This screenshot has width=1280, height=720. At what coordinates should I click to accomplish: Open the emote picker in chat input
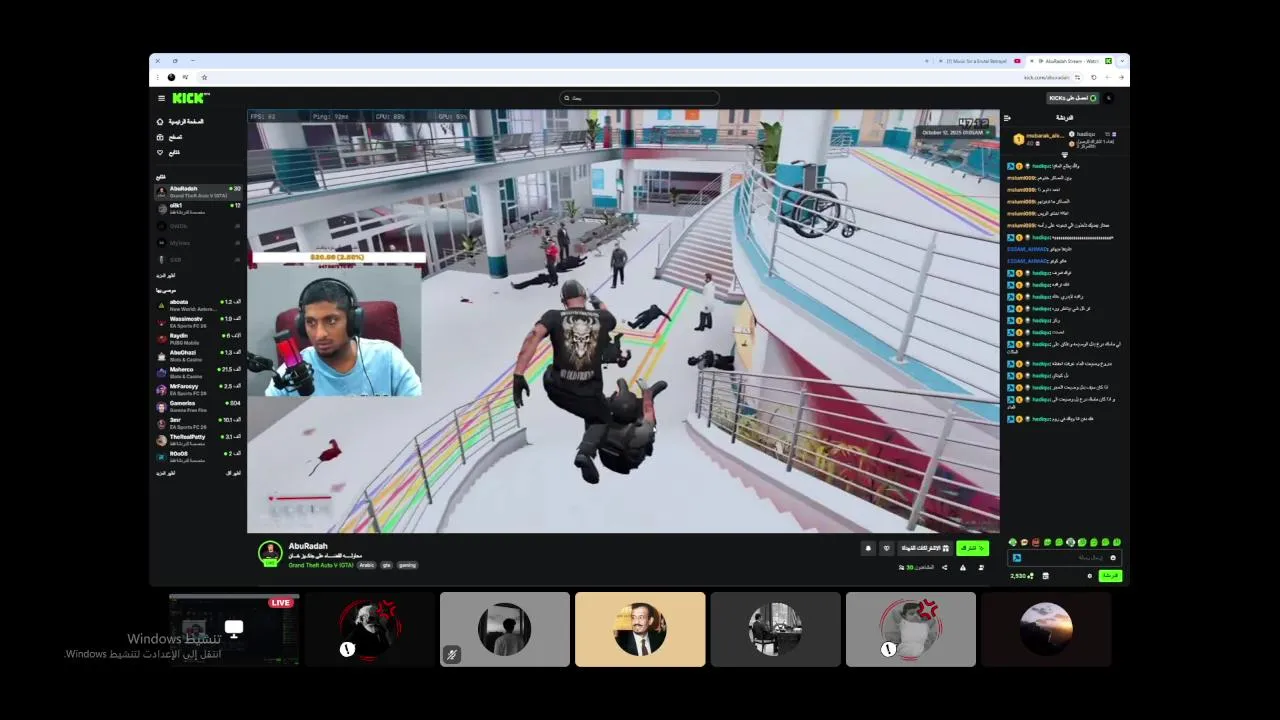[x=1113, y=558]
